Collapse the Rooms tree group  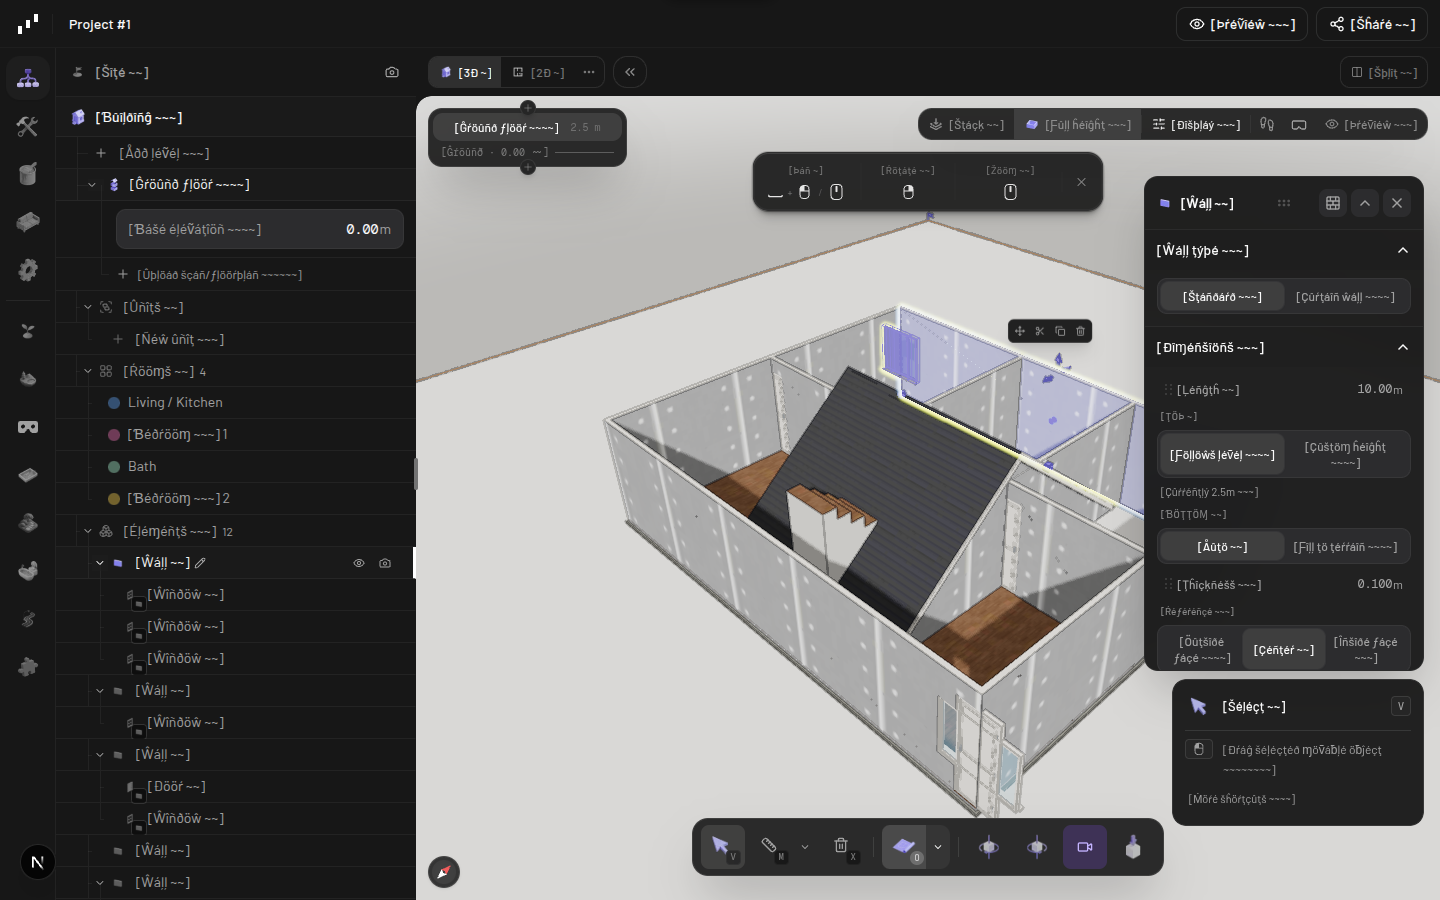coord(88,371)
